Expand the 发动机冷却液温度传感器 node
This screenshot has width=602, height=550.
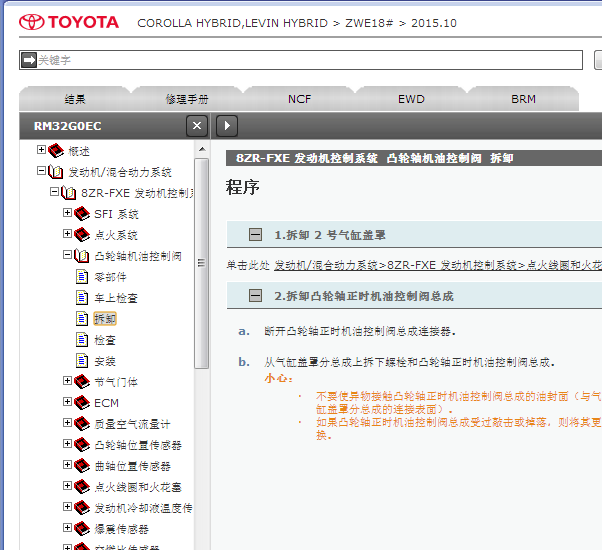pos(68,507)
